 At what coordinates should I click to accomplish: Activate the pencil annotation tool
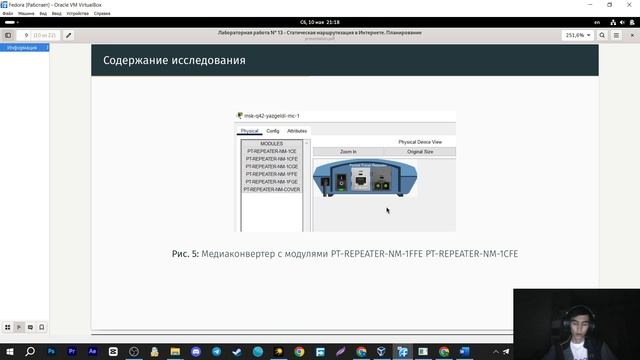69,36
